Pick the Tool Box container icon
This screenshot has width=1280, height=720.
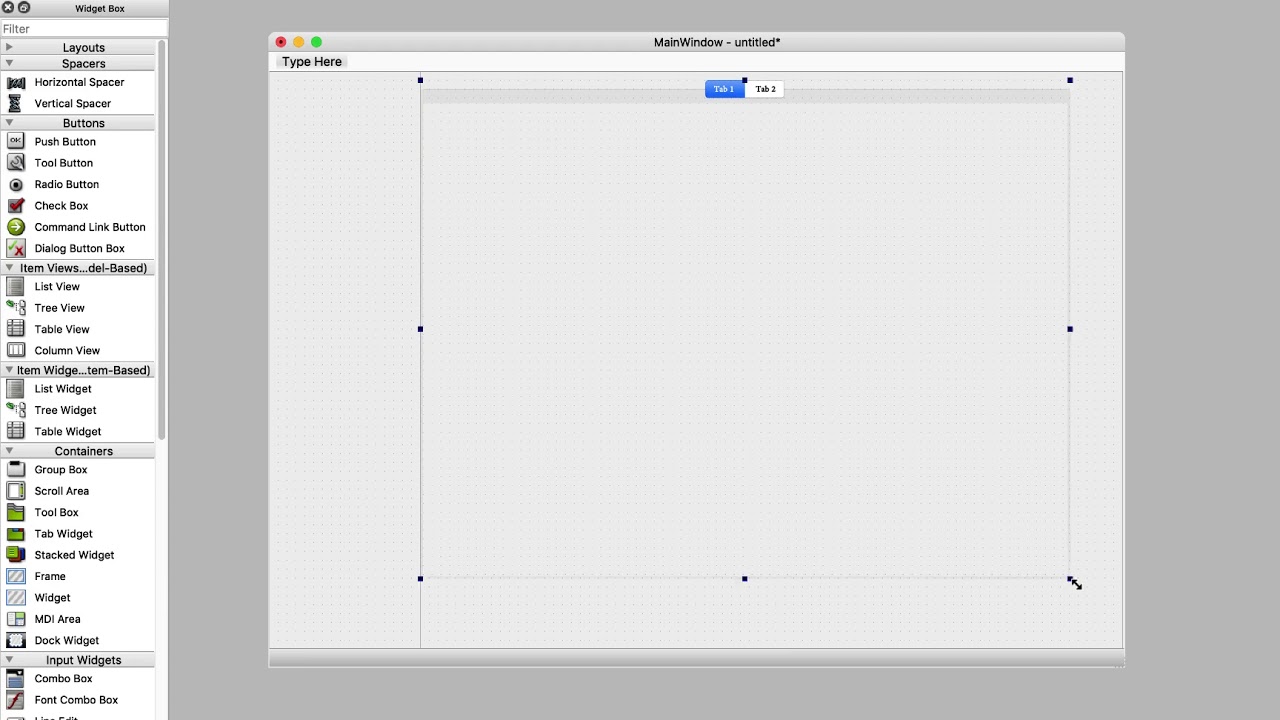[16, 512]
